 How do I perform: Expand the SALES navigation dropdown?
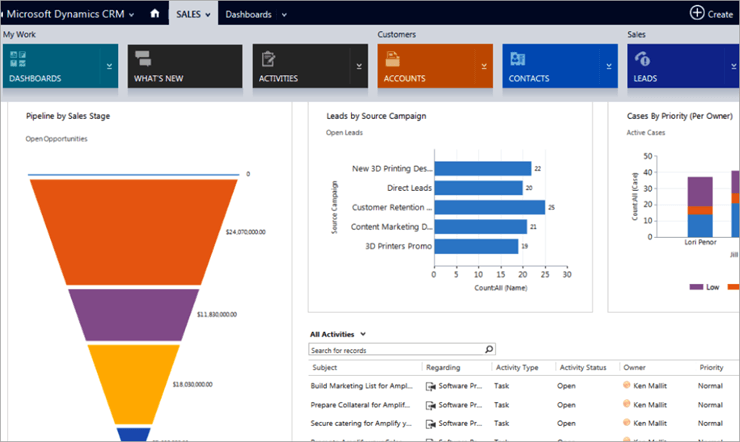point(193,14)
